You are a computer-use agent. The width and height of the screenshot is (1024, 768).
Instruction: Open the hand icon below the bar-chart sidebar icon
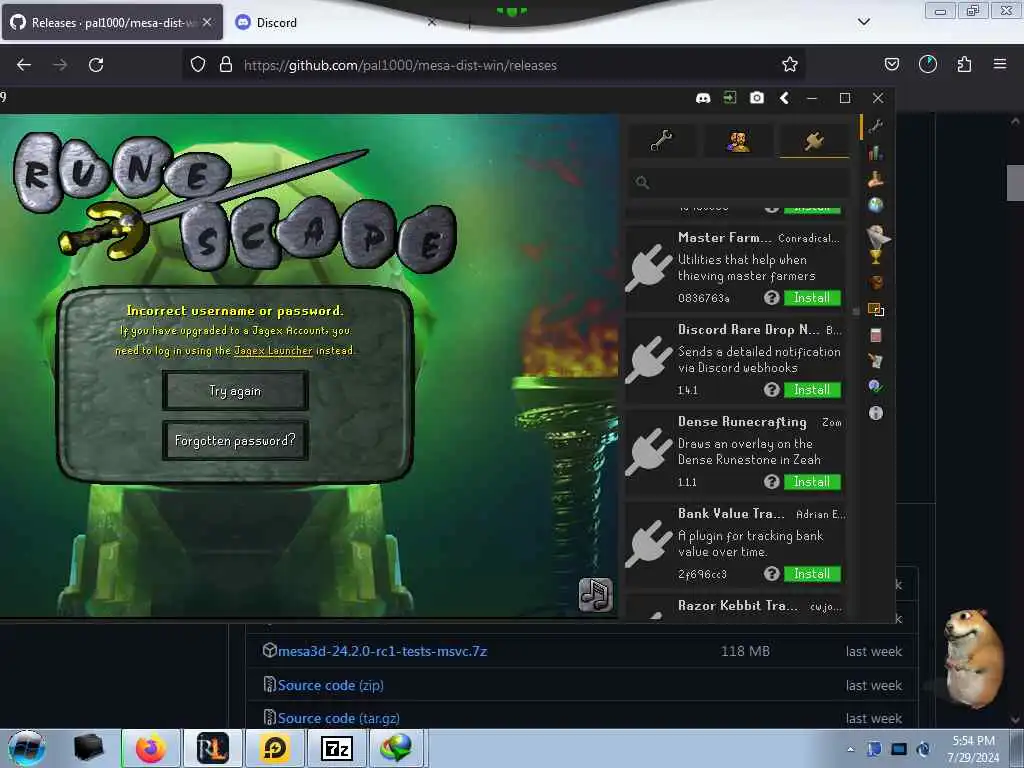click(x=876, y=178)
